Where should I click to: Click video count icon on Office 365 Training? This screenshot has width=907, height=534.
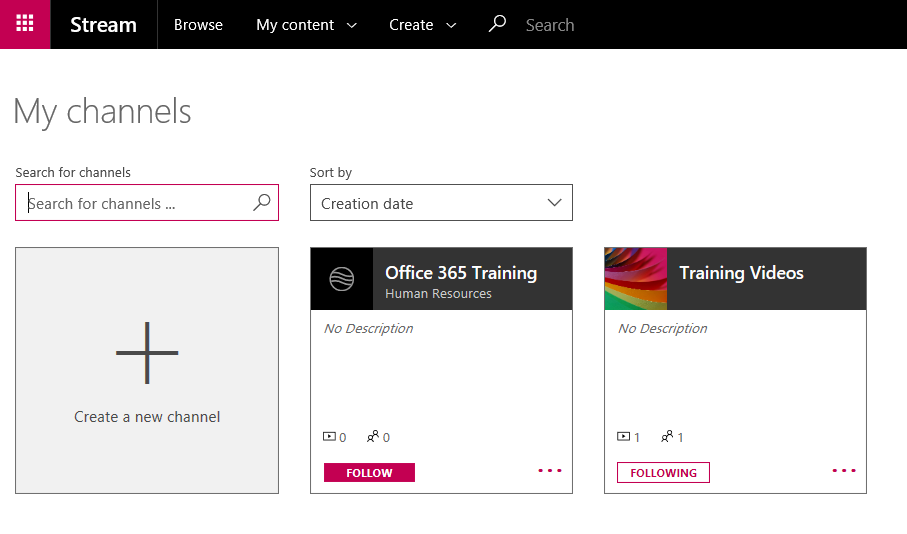[x=330, y=437]
